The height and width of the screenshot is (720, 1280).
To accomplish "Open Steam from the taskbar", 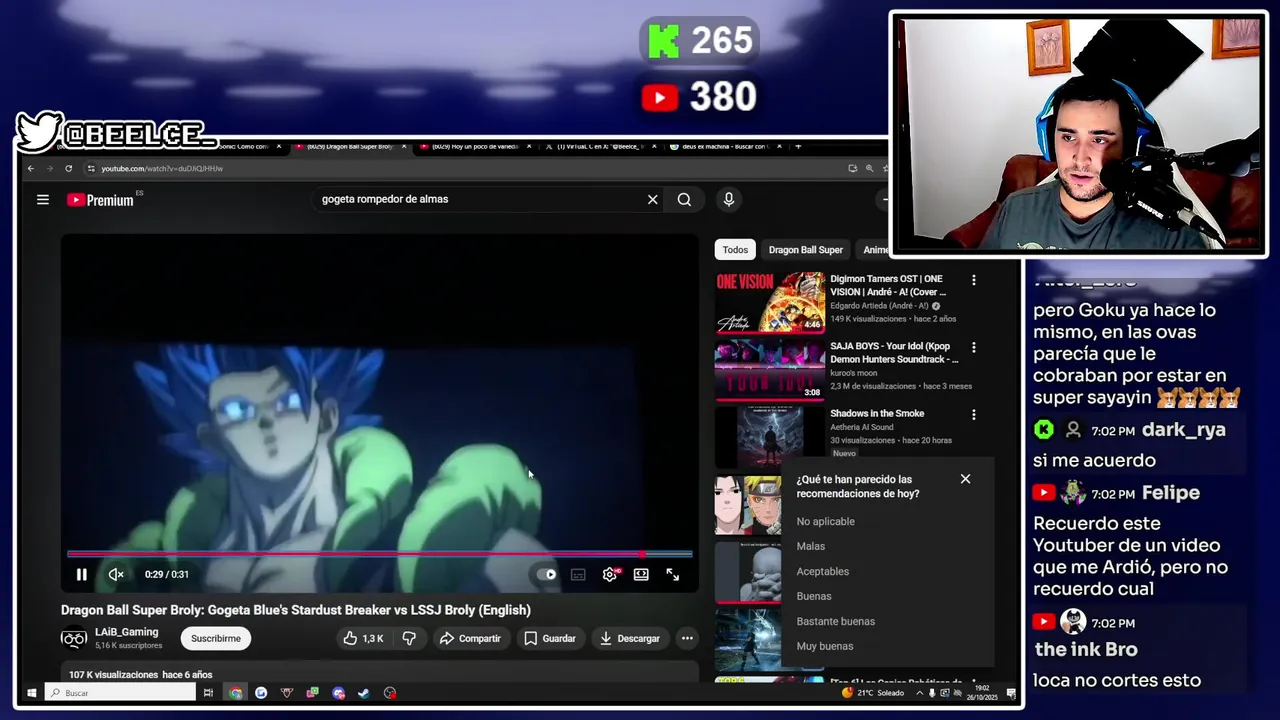I will tap(364, 693).
